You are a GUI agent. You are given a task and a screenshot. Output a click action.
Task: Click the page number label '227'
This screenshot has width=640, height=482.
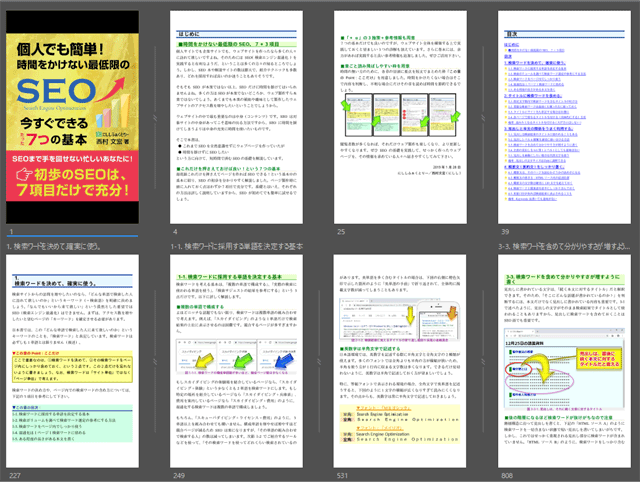coord(15,475)
